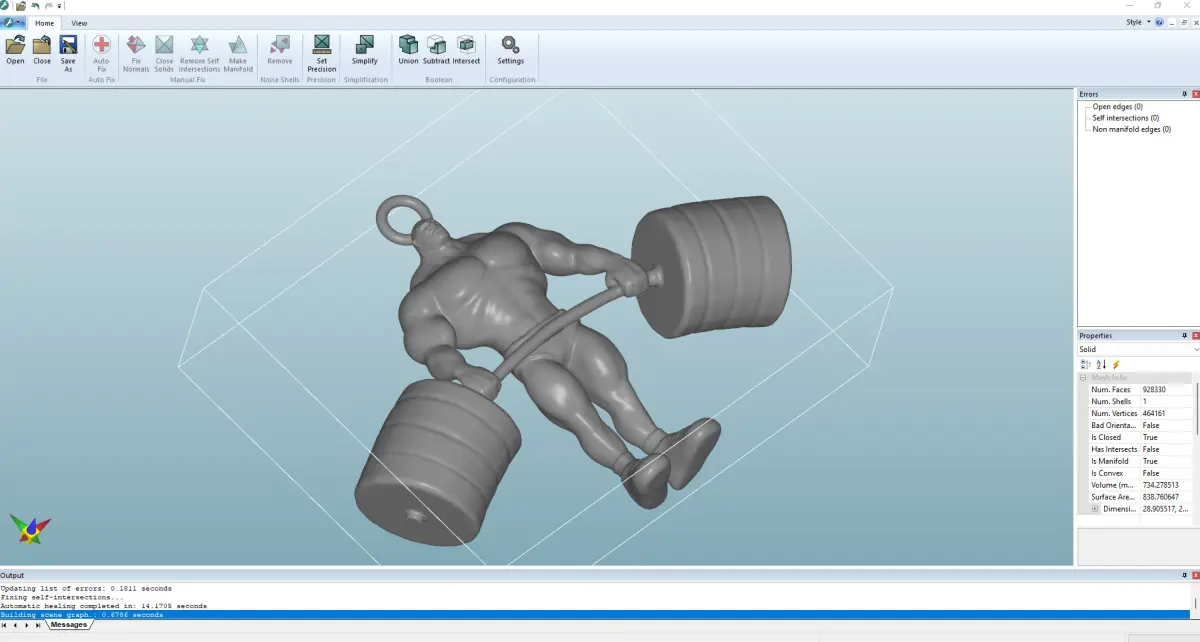
Task: Select the Is Manifold property row
Action: [x=1140, y=461]
